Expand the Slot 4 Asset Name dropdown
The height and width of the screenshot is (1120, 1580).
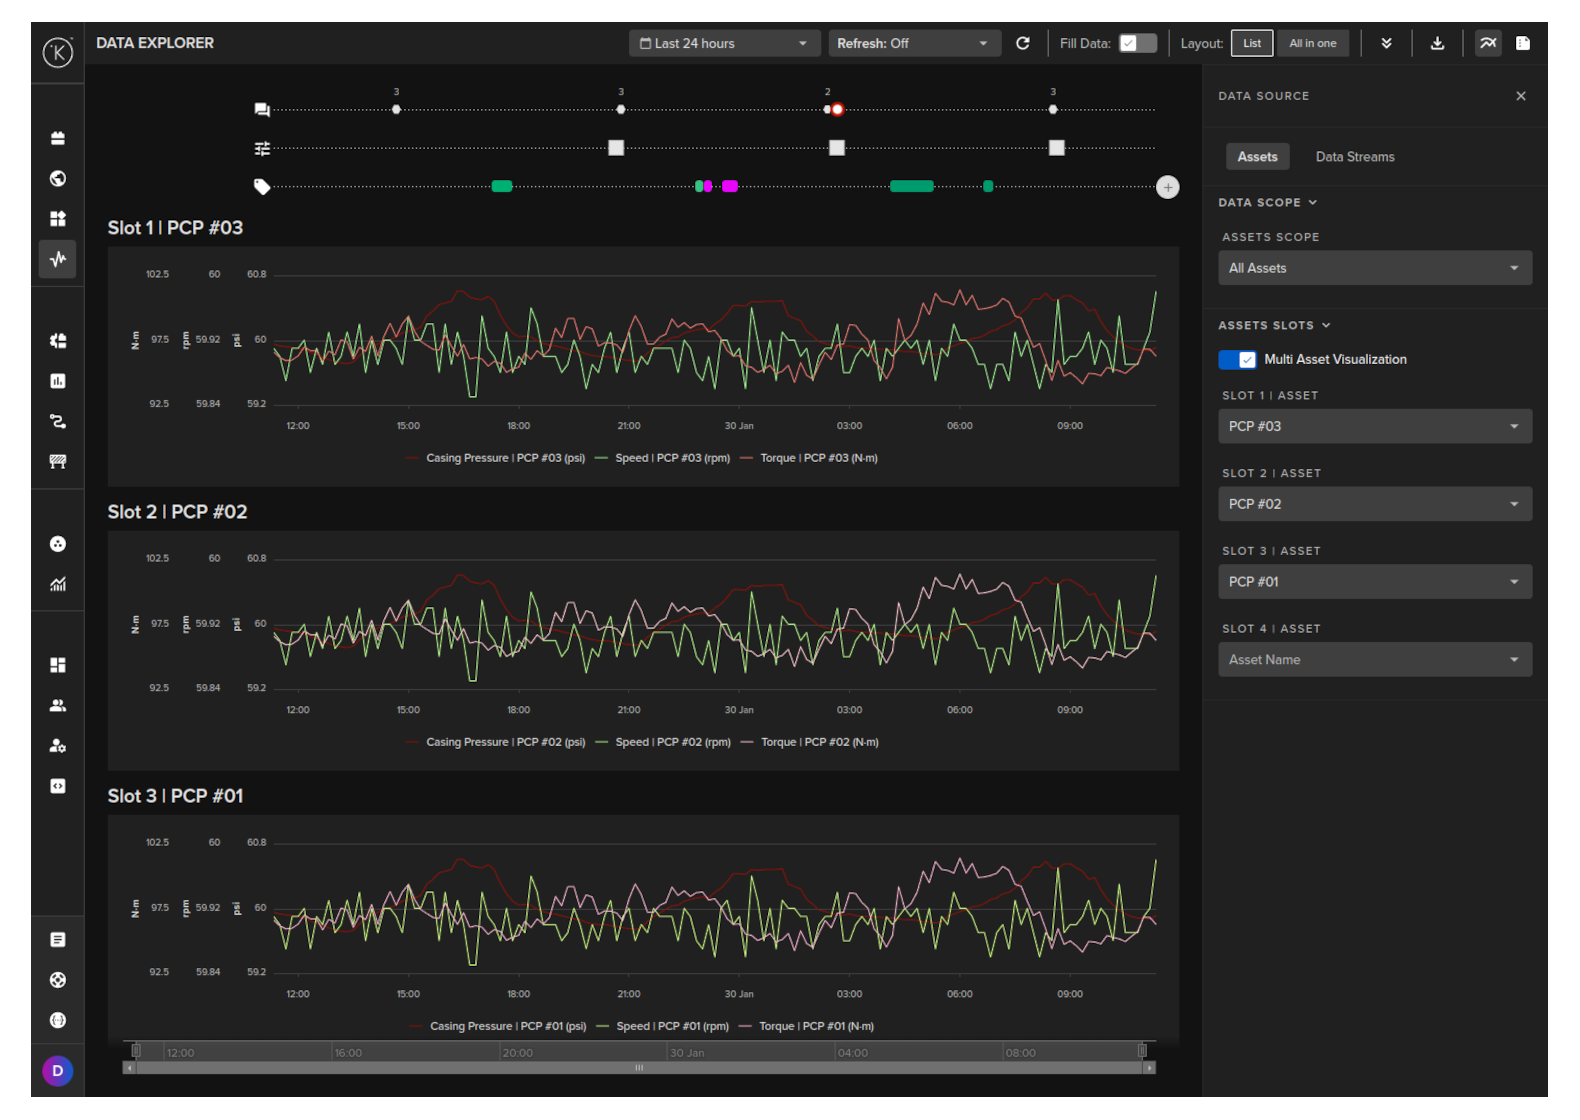[1374, 660]
